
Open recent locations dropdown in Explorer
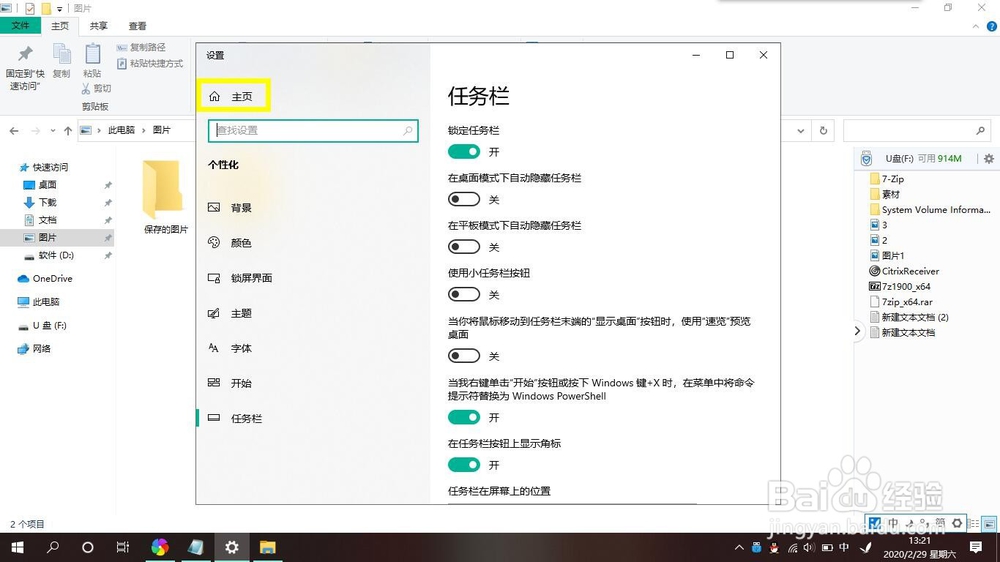pyautogui.click(x=52, y=131)
